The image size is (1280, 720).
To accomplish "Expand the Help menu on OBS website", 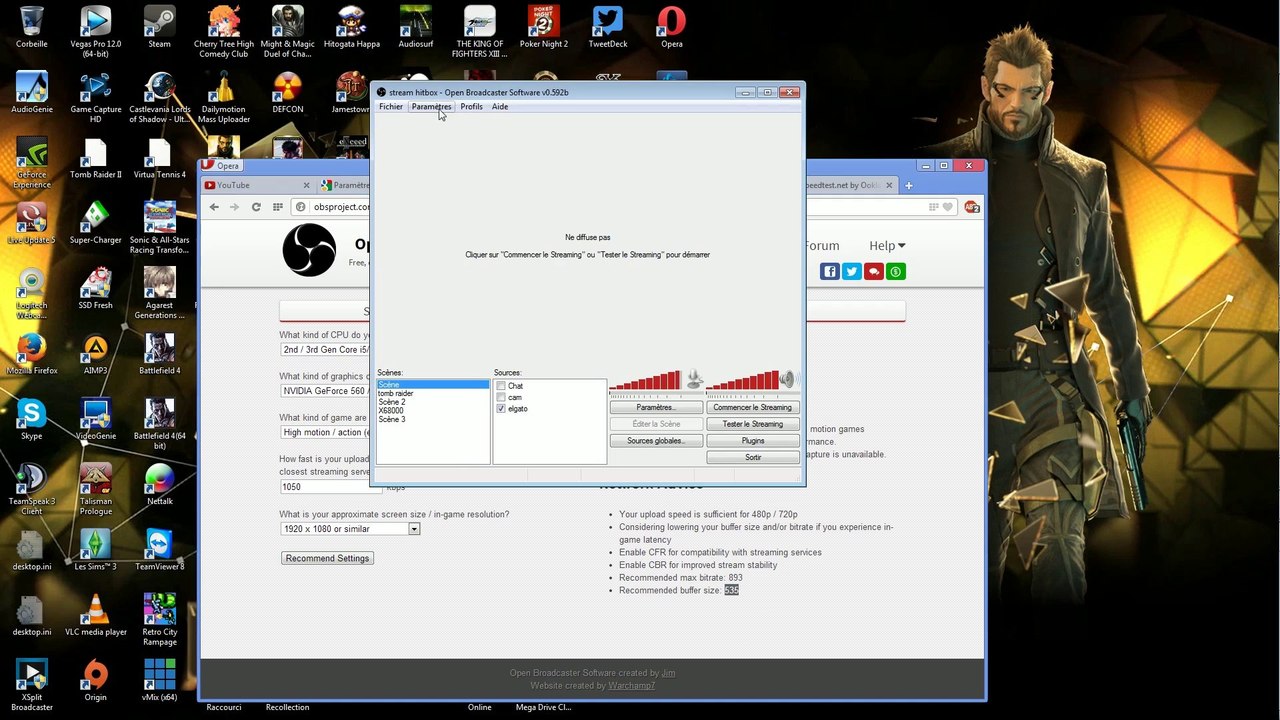I will coord(887,246).
